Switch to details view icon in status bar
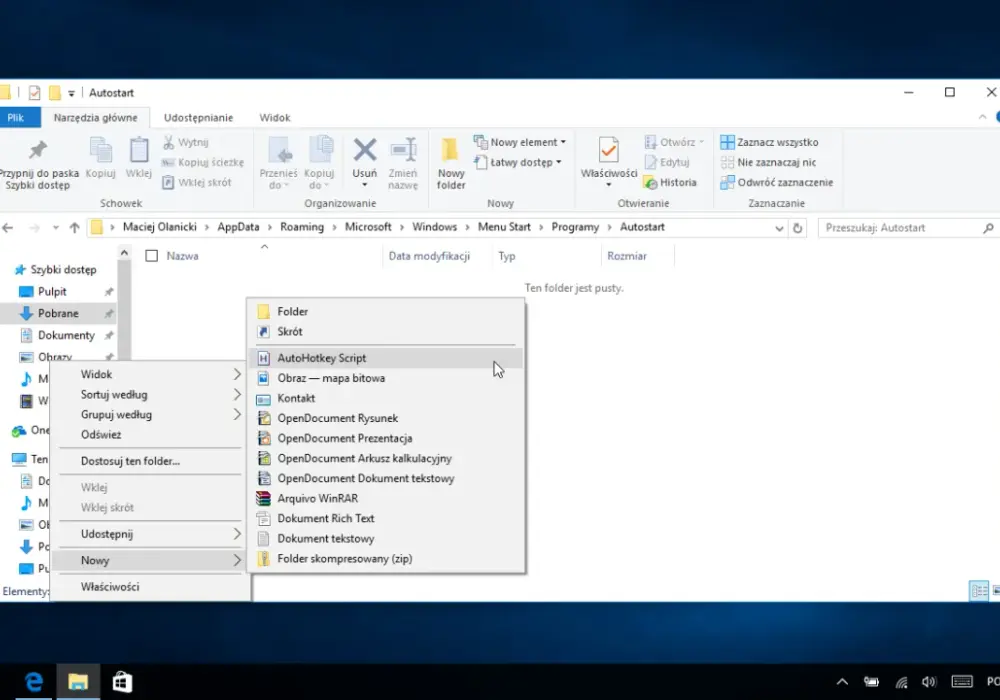Viewport: 1000px width, 700px height. coord(978,590)
